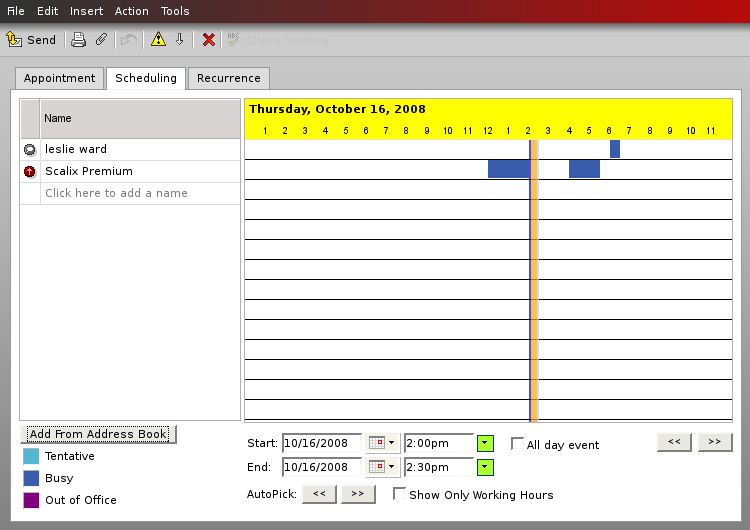Click the attendee icon beside leslie ward
The image size is (750, 530).
(x=30, y=149)
